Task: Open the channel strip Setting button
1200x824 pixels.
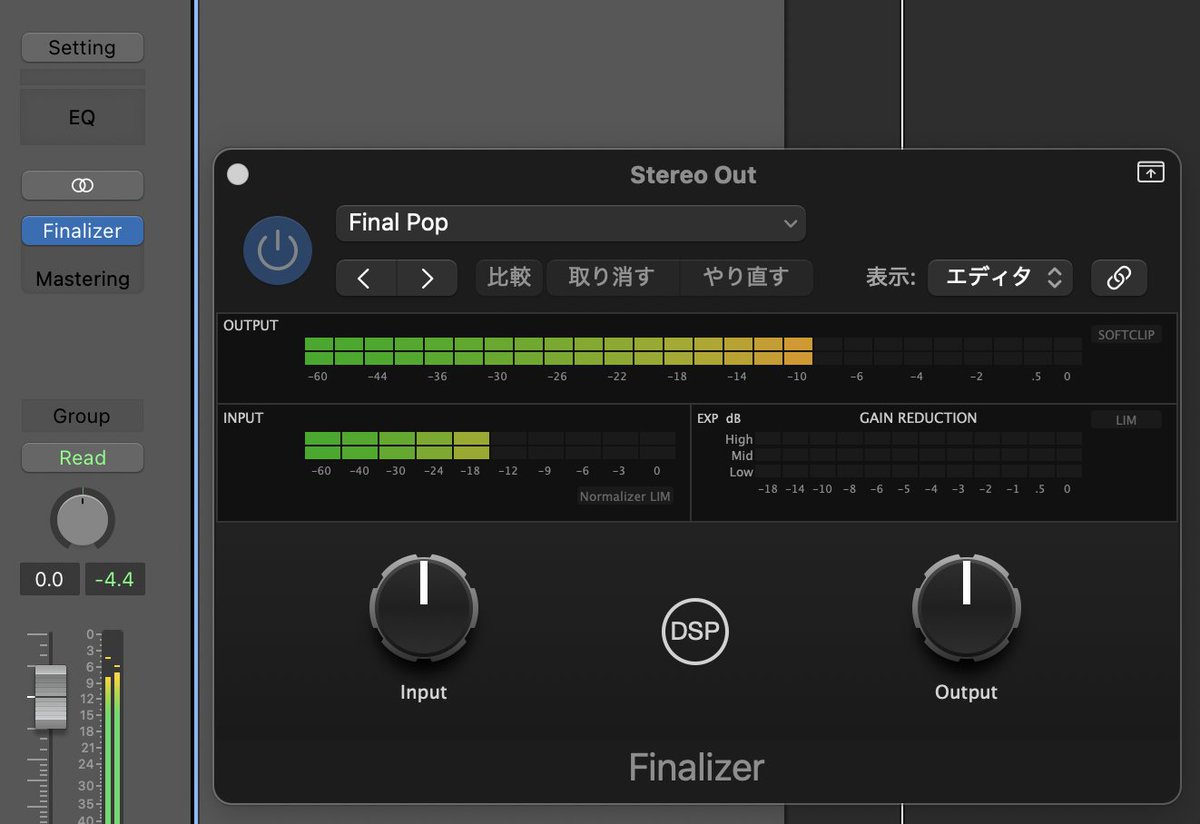Action: pyautogui.click(x=82, y=47)
